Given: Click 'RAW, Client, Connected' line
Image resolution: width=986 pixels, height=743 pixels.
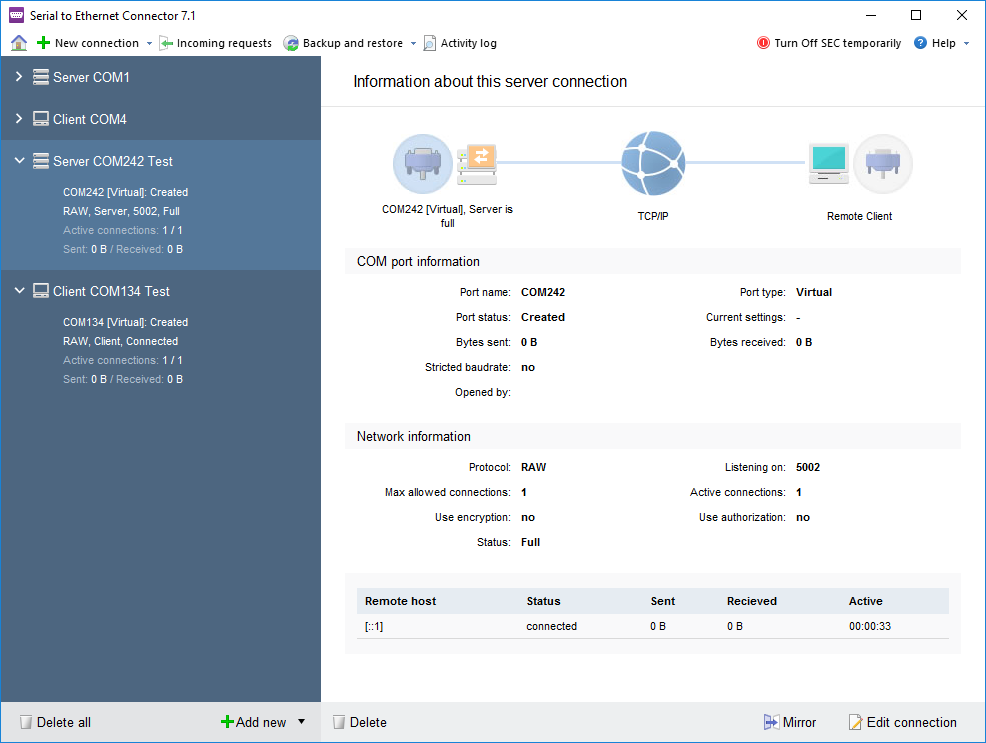Looking at the screenshot, I should 120,341.
